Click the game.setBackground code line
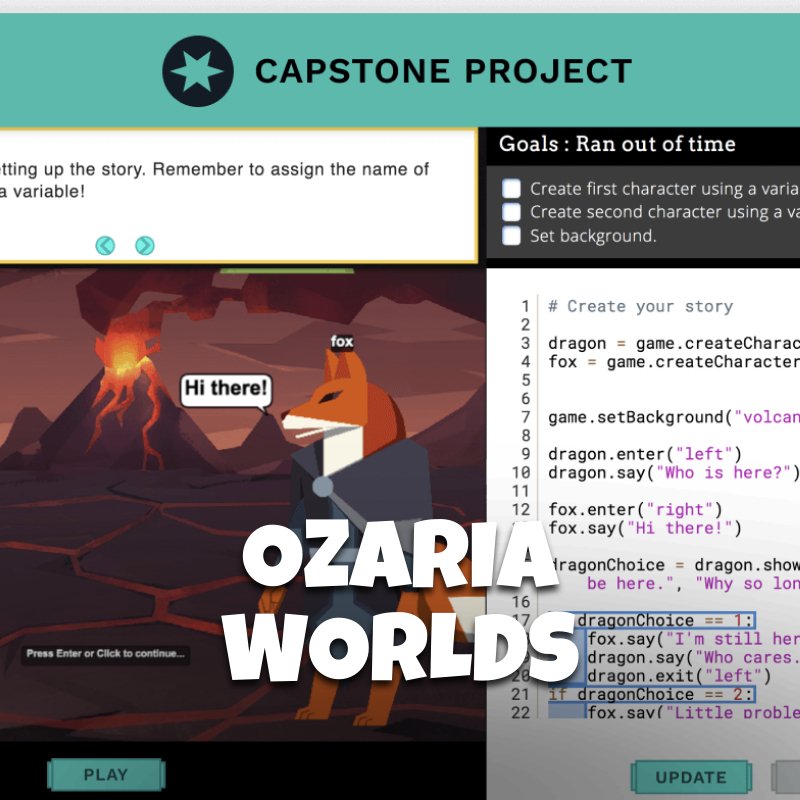 pyautogui.click(x=673, y=417)
